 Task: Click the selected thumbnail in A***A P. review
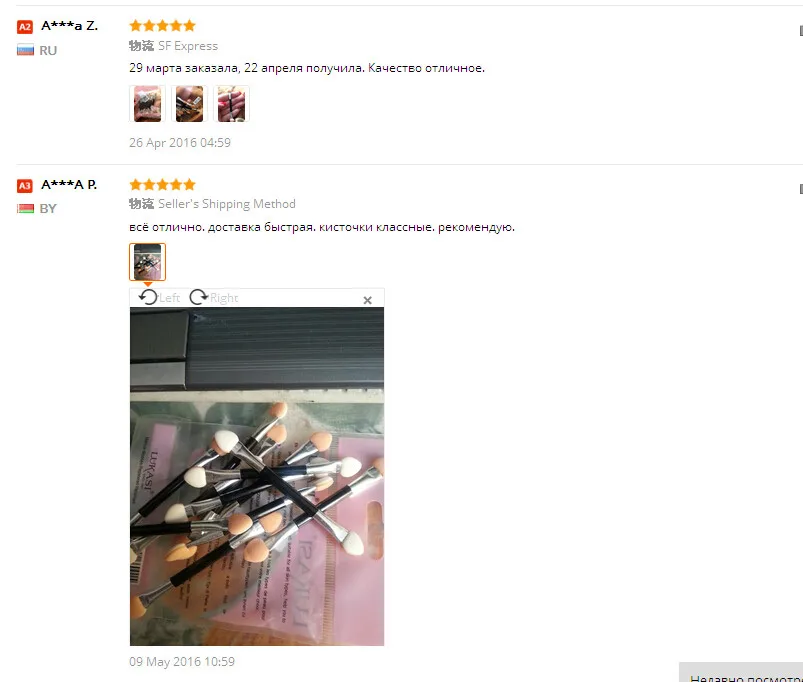147,262
